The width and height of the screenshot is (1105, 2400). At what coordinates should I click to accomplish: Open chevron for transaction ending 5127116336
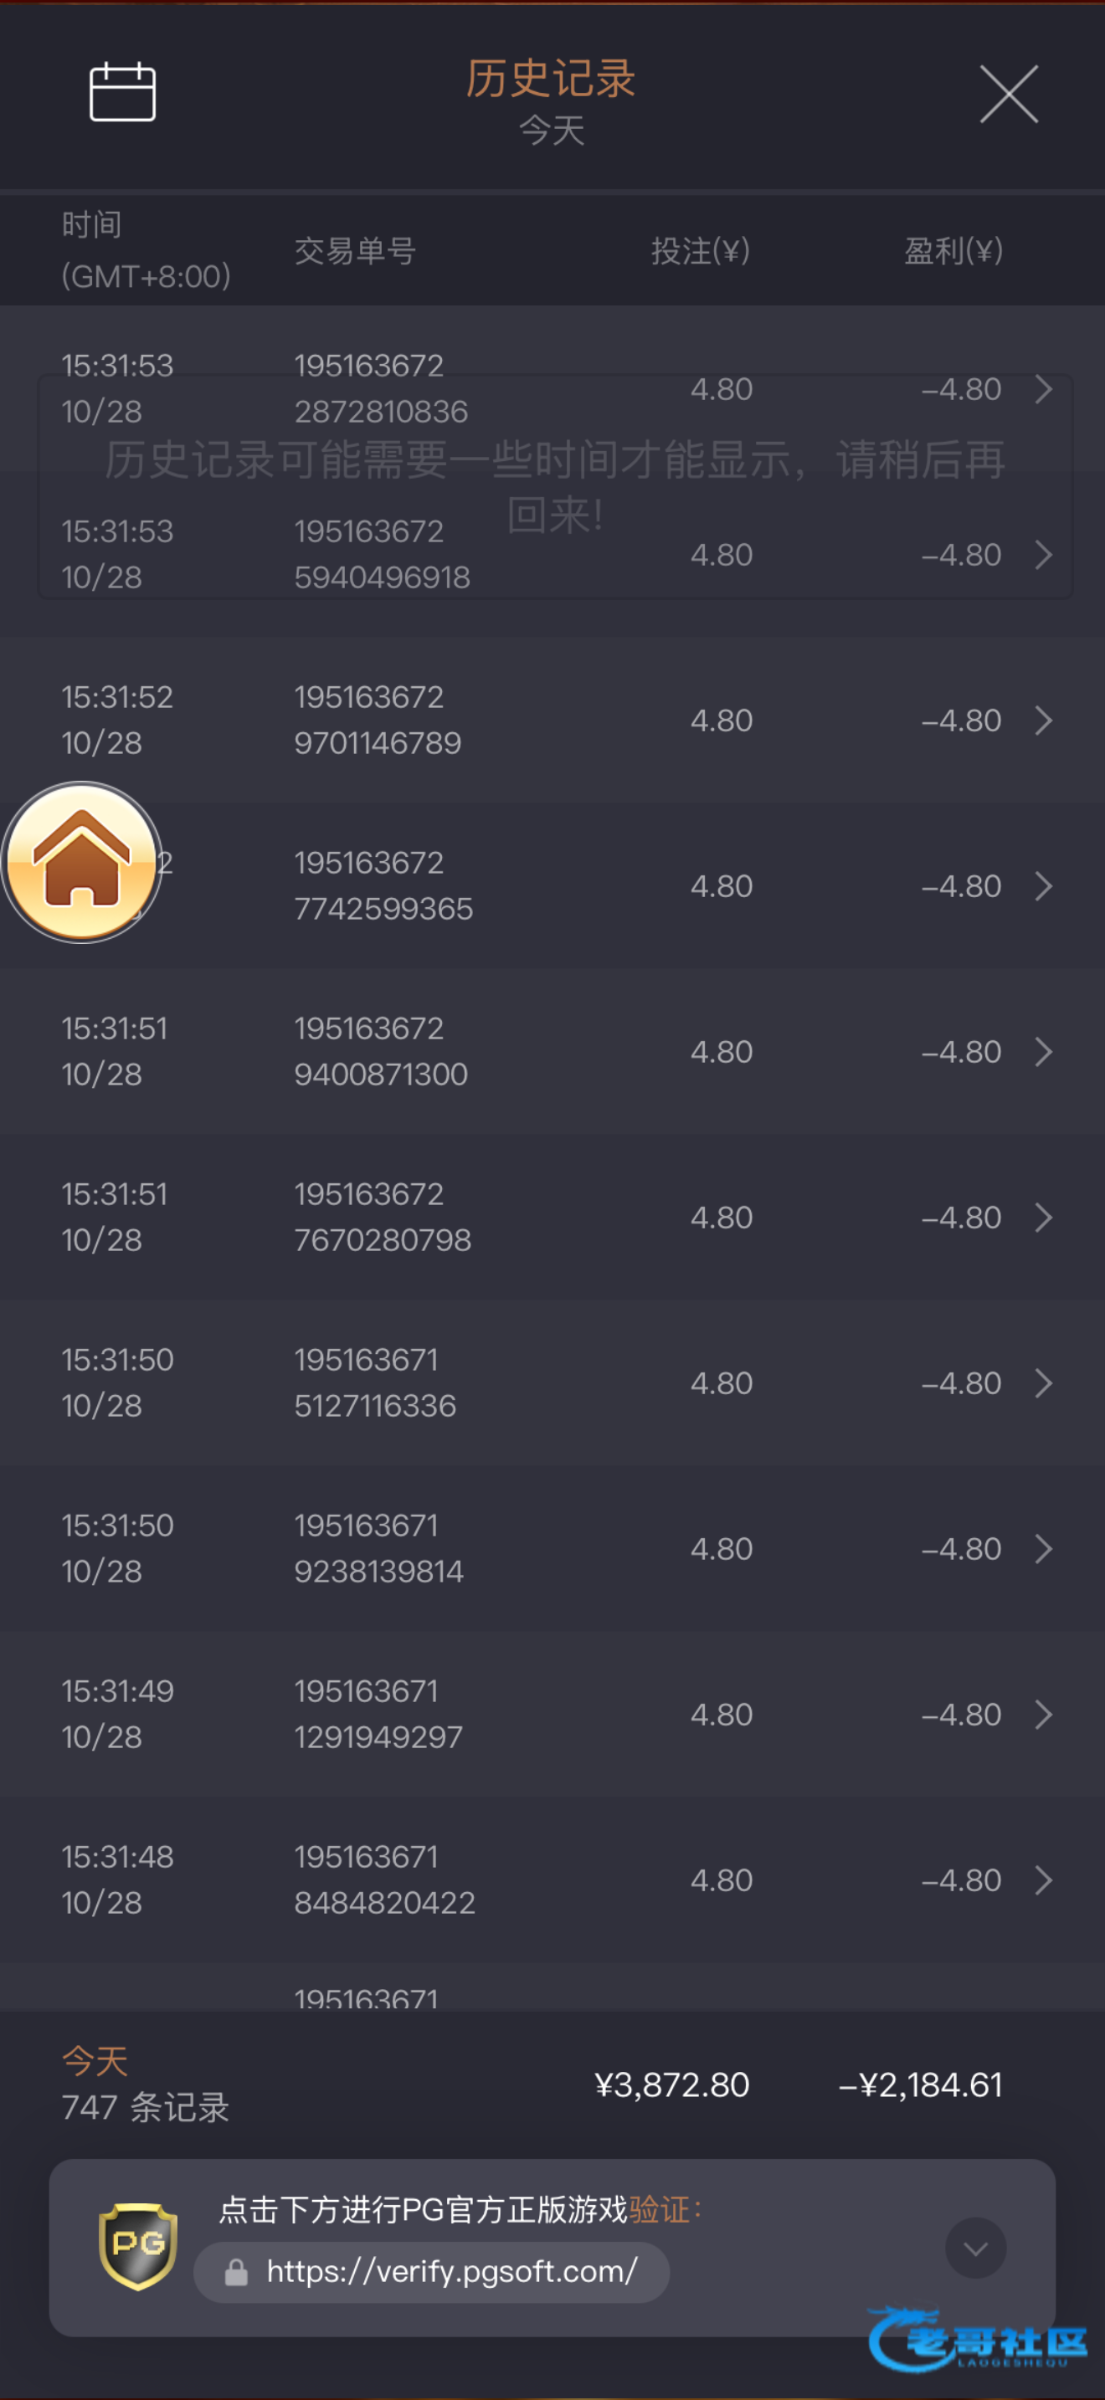[x=1043, y=1383]
